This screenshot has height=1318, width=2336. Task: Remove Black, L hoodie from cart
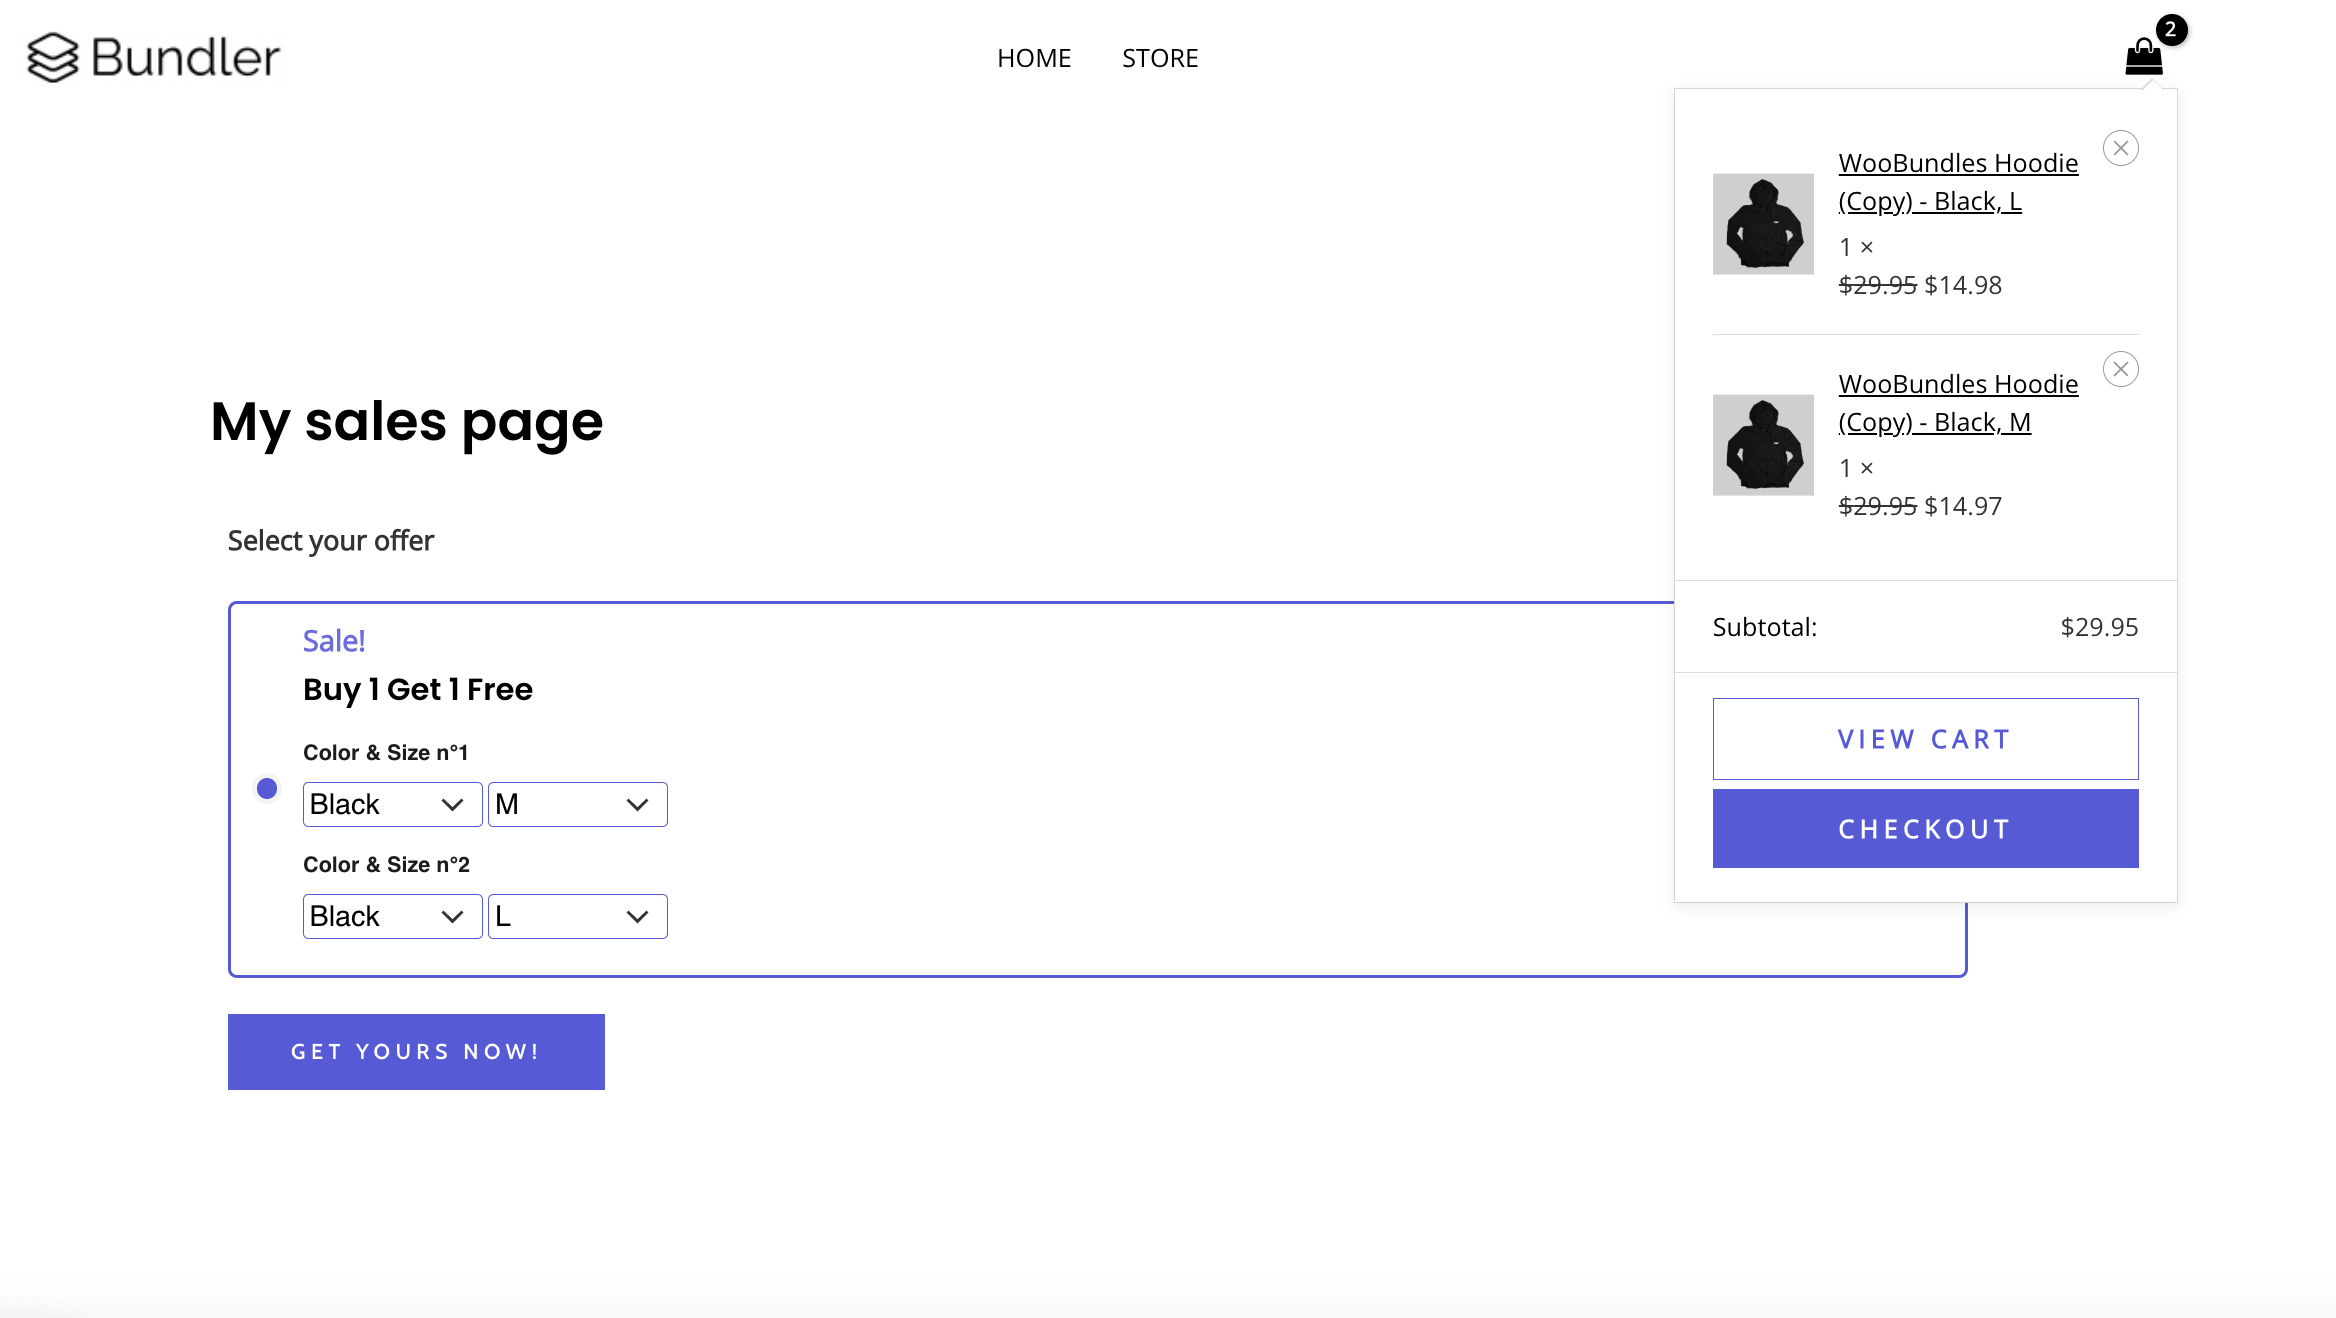pyautogui.click(x=2120, y=148)
